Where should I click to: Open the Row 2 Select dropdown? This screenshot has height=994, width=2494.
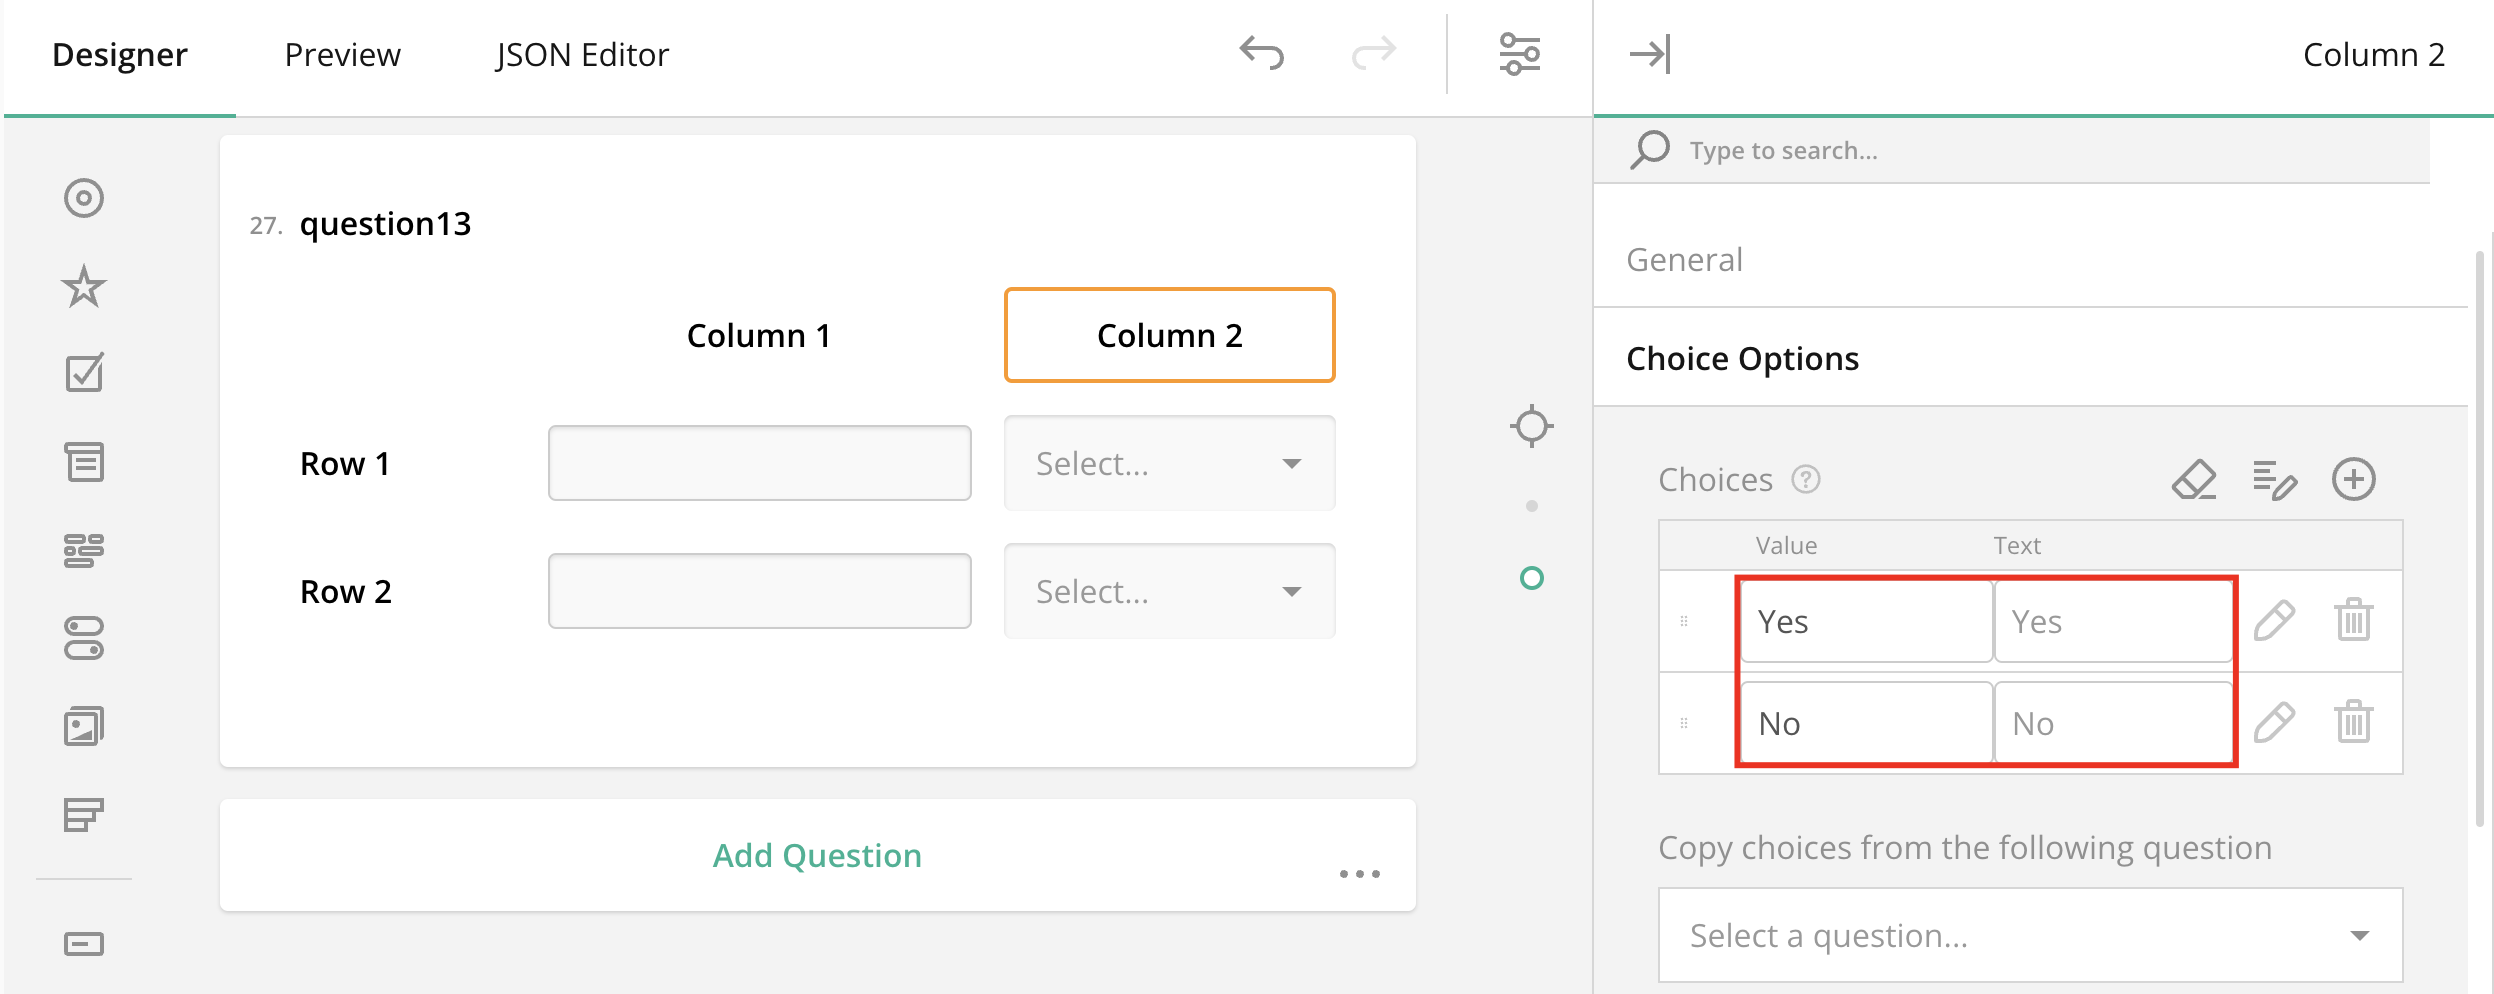point(1169,591)
